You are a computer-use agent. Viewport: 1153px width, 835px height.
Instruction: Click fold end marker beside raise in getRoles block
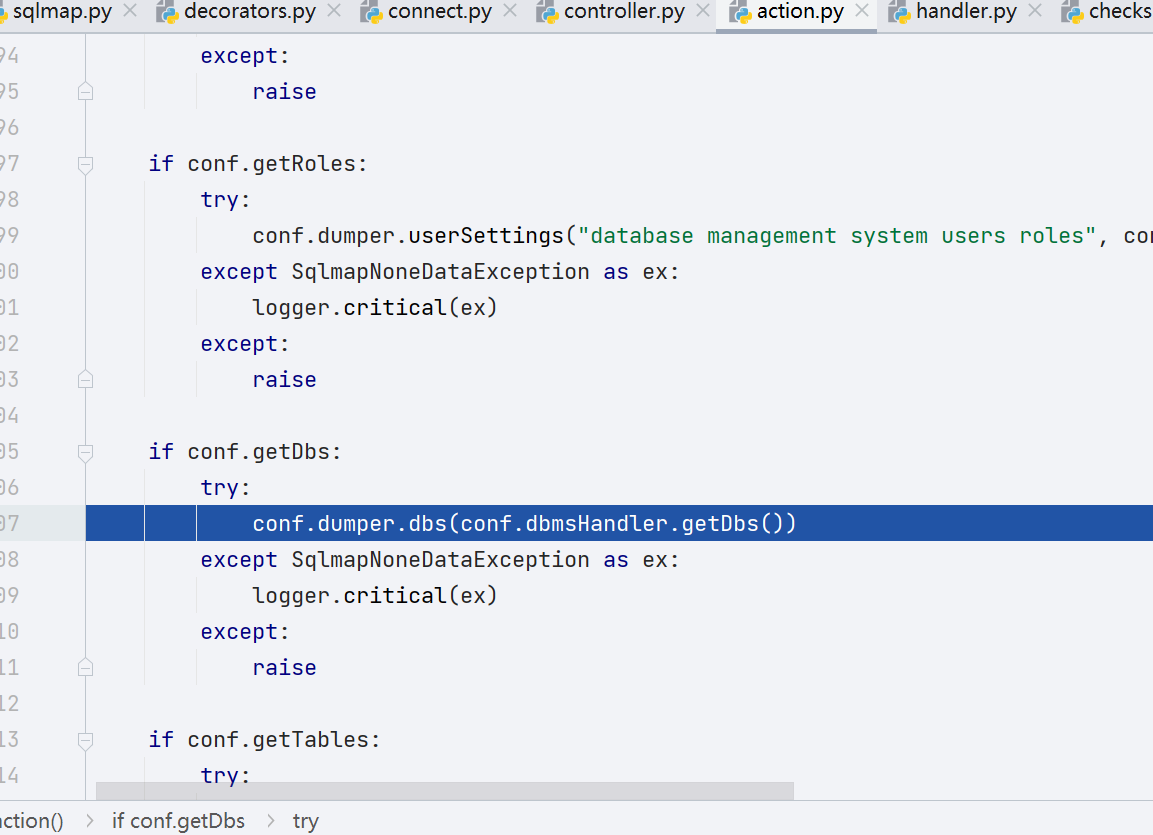point(85,379)
